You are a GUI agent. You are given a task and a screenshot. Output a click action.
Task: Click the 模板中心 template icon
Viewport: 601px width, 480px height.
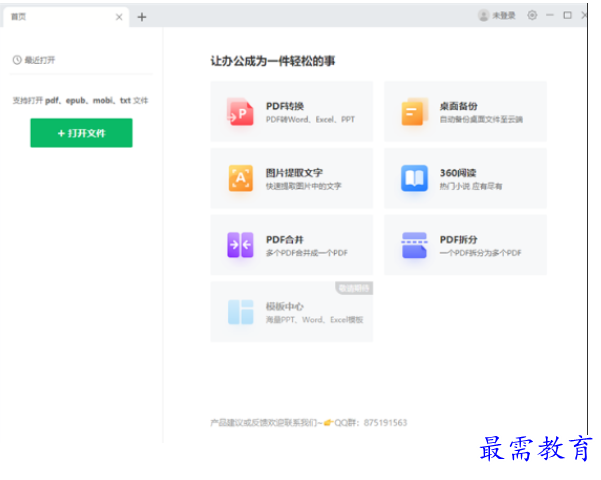[240, 312]
